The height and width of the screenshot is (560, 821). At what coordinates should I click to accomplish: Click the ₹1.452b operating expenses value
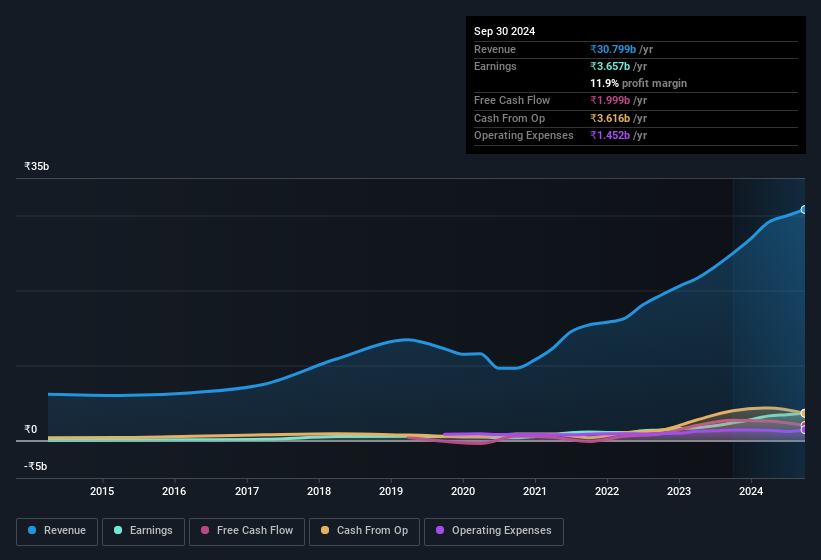click(x=610, y=135)
